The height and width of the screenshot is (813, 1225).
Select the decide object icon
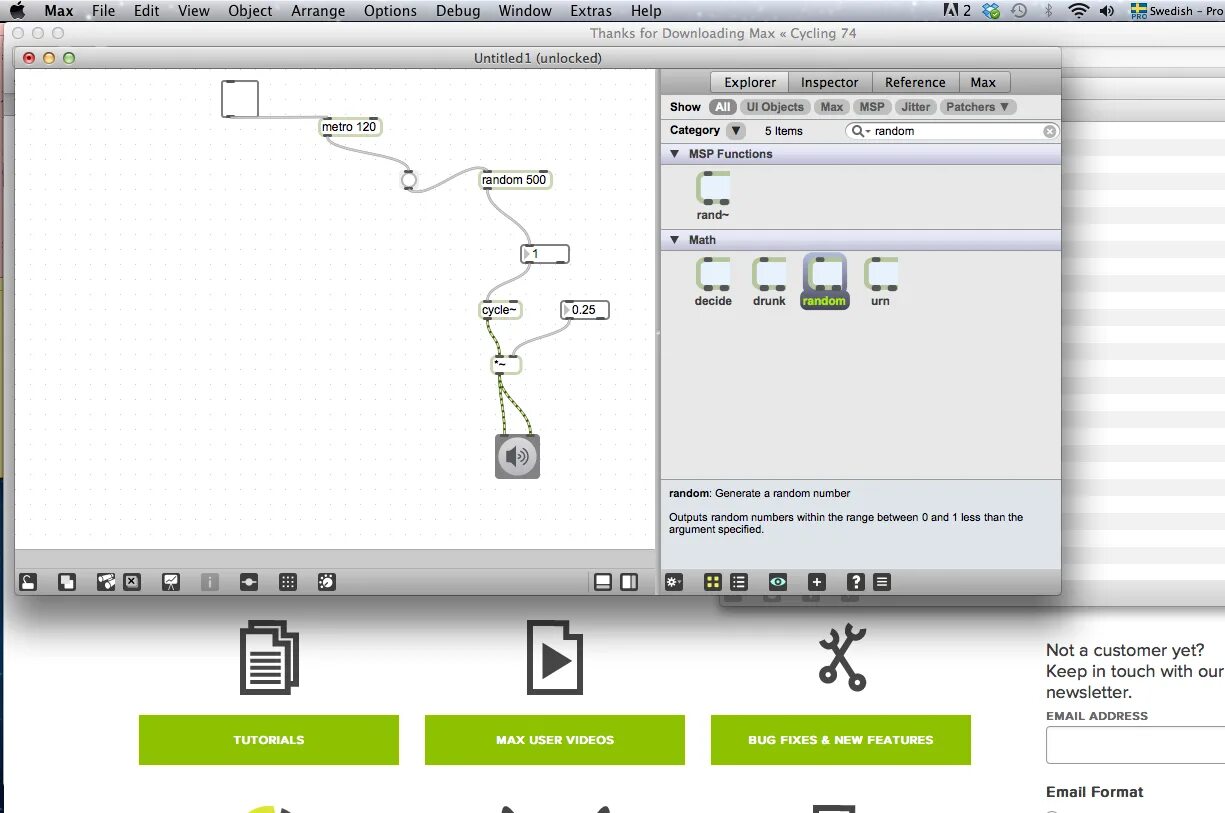tap(713, 274)
